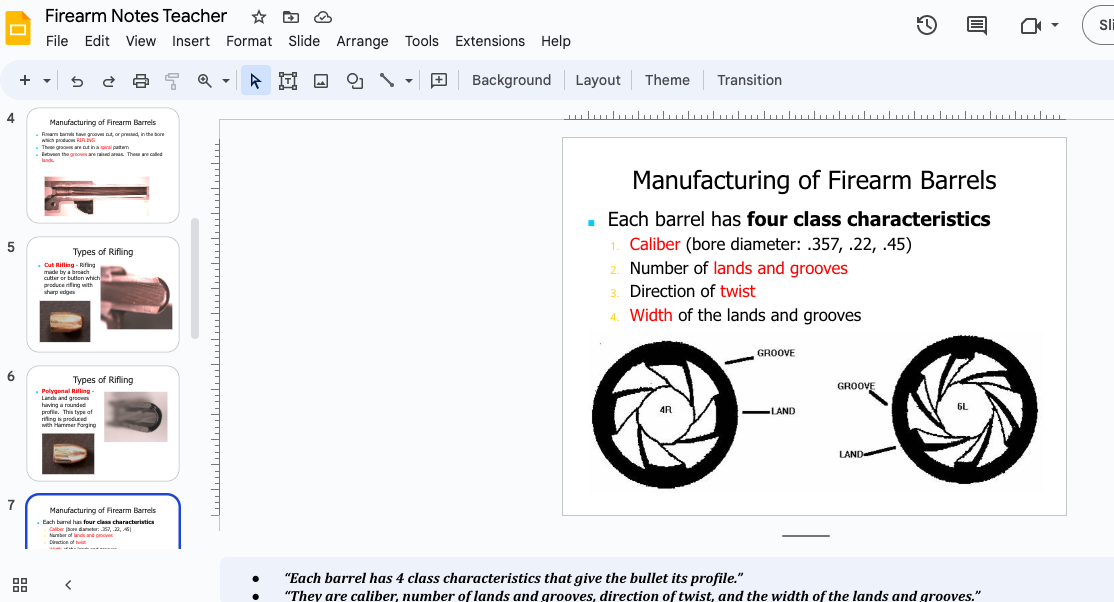Screen dimensions: 1114x602
Task: Click the Transition button
Action: (x=749, y=80)
